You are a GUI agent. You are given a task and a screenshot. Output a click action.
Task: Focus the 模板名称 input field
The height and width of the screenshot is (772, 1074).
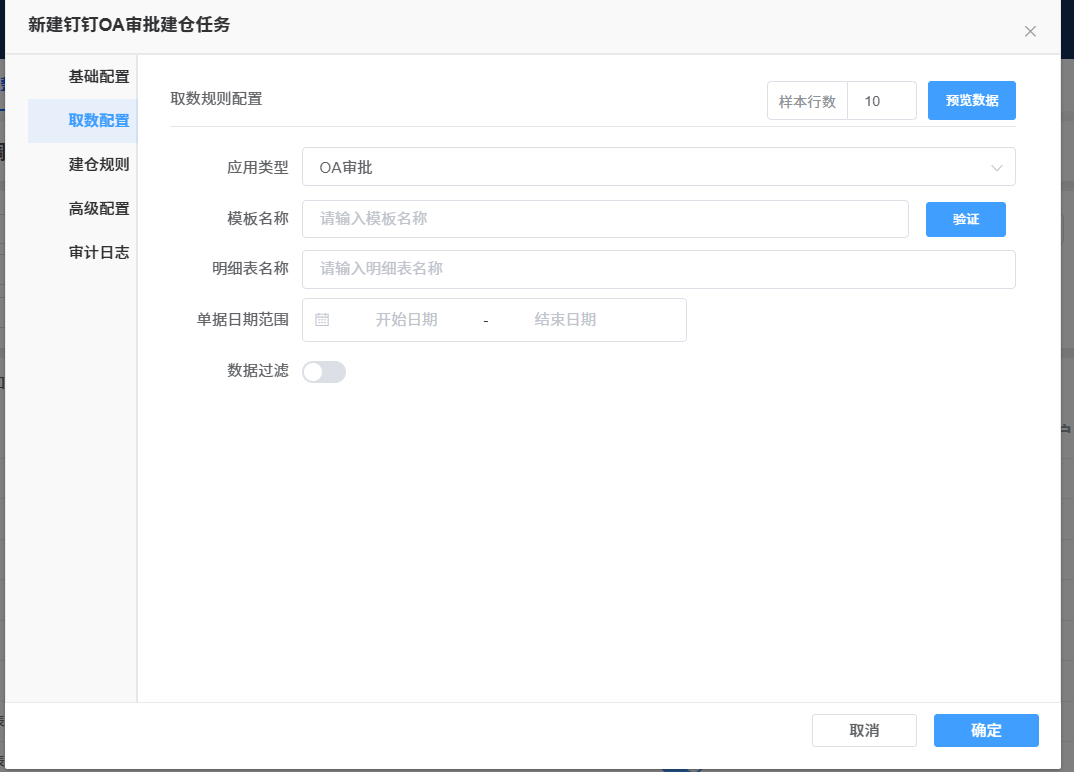604,219
